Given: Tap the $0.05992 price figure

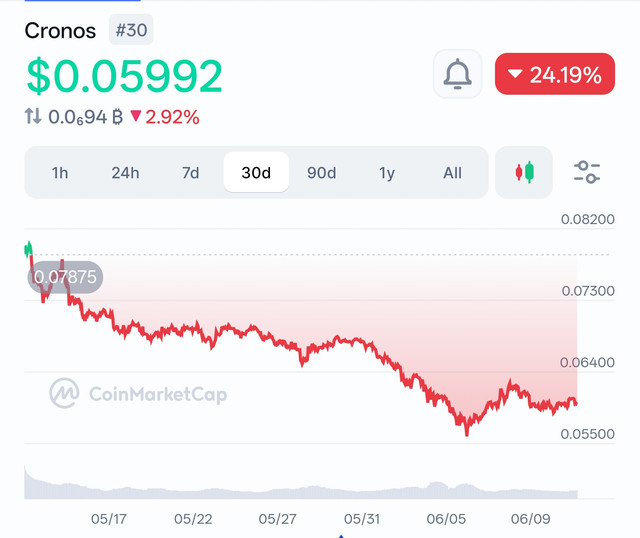Looking at the screenshot, I should coord(124,76).
